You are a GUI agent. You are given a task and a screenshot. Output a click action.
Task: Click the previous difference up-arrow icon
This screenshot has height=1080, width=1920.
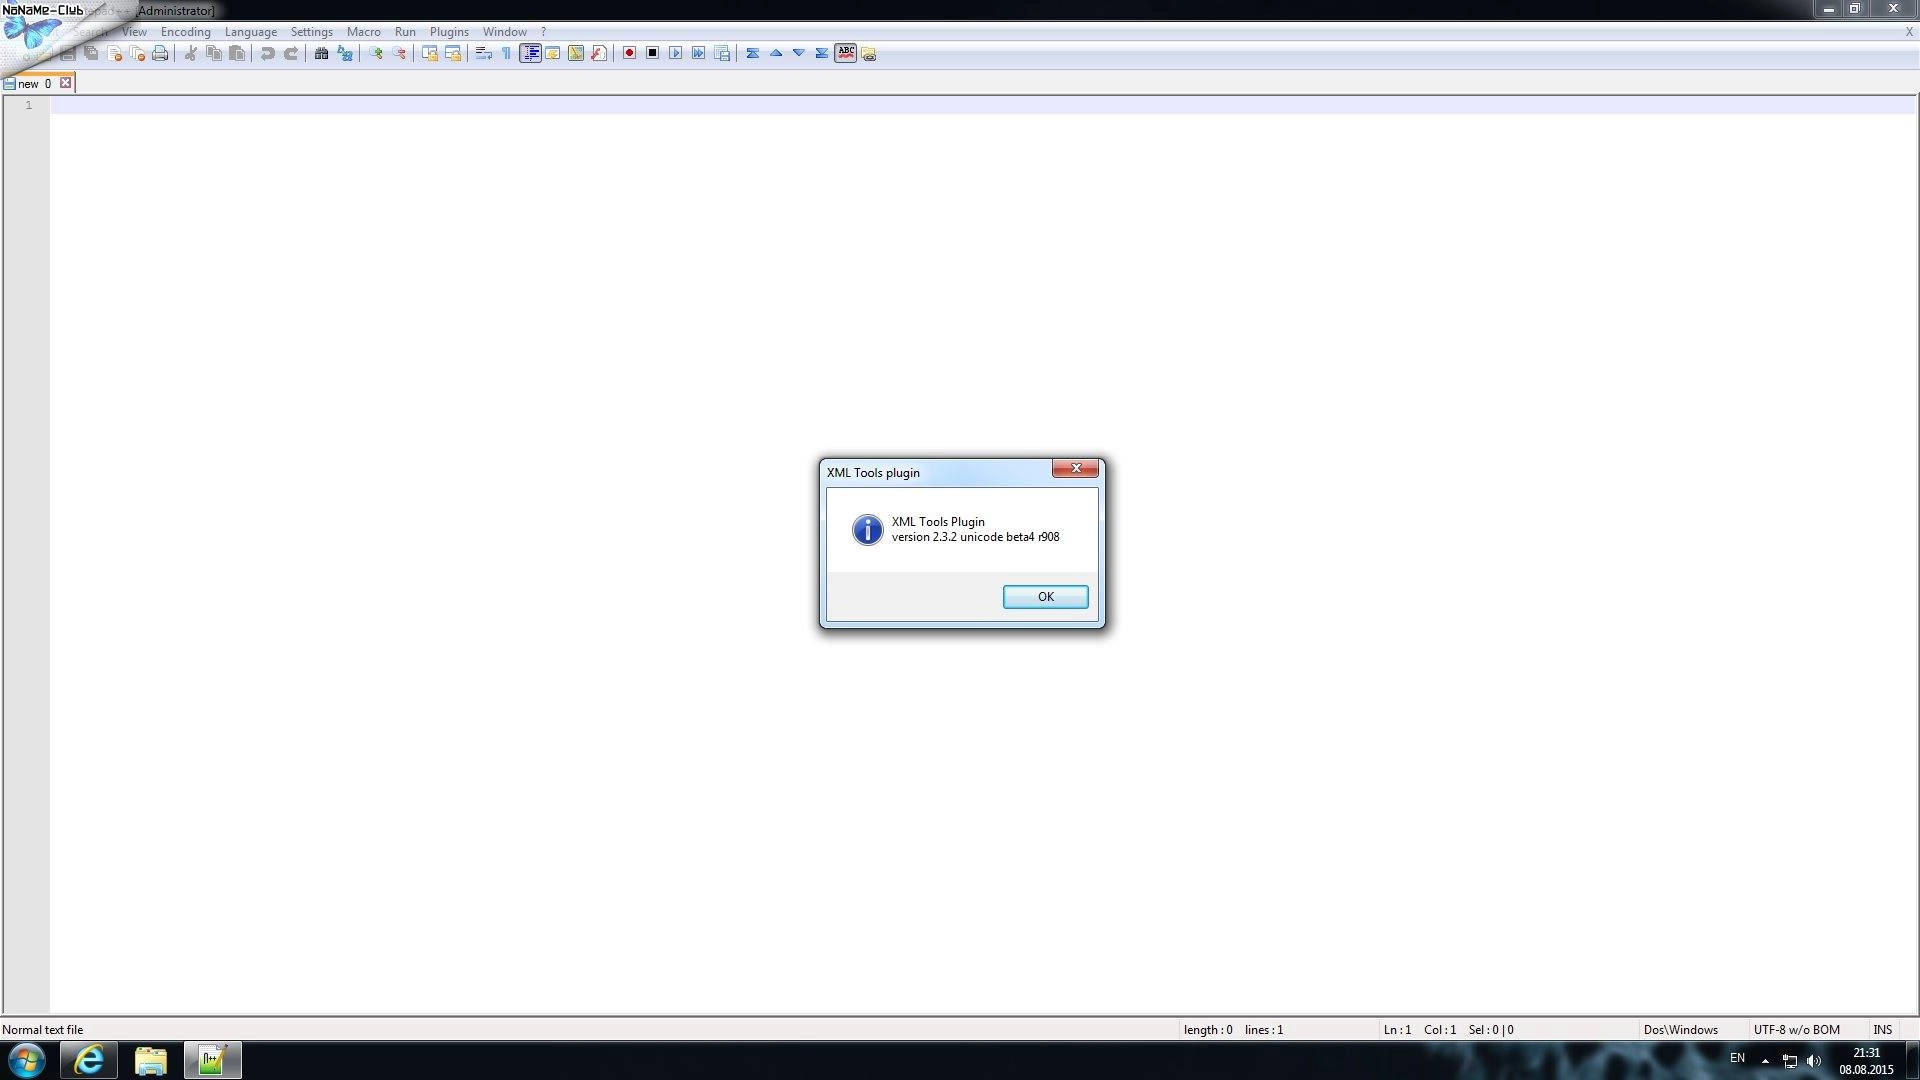[x=775, y=53]
